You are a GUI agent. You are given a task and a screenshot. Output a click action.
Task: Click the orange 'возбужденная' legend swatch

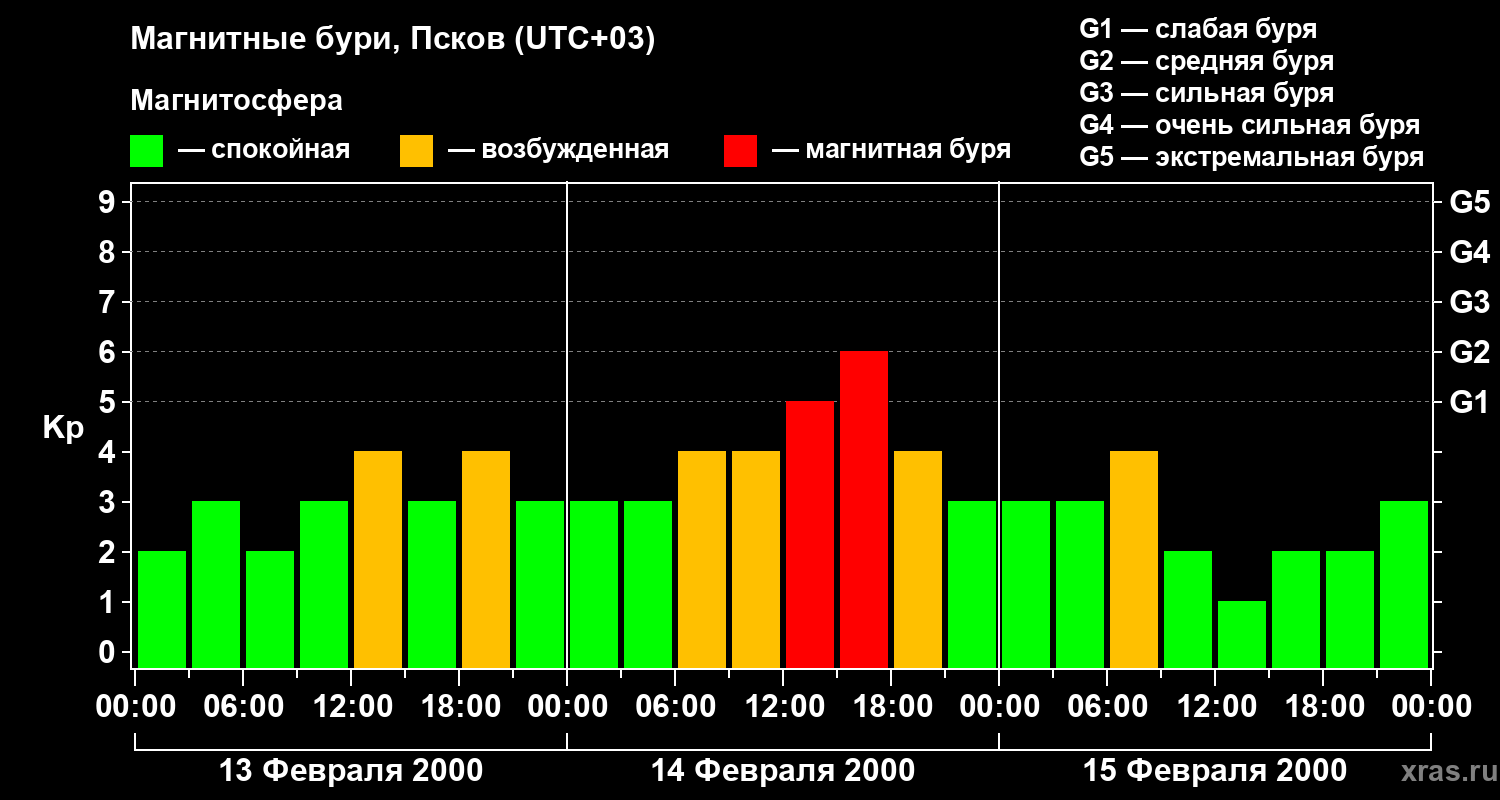[x=416, y=151]
